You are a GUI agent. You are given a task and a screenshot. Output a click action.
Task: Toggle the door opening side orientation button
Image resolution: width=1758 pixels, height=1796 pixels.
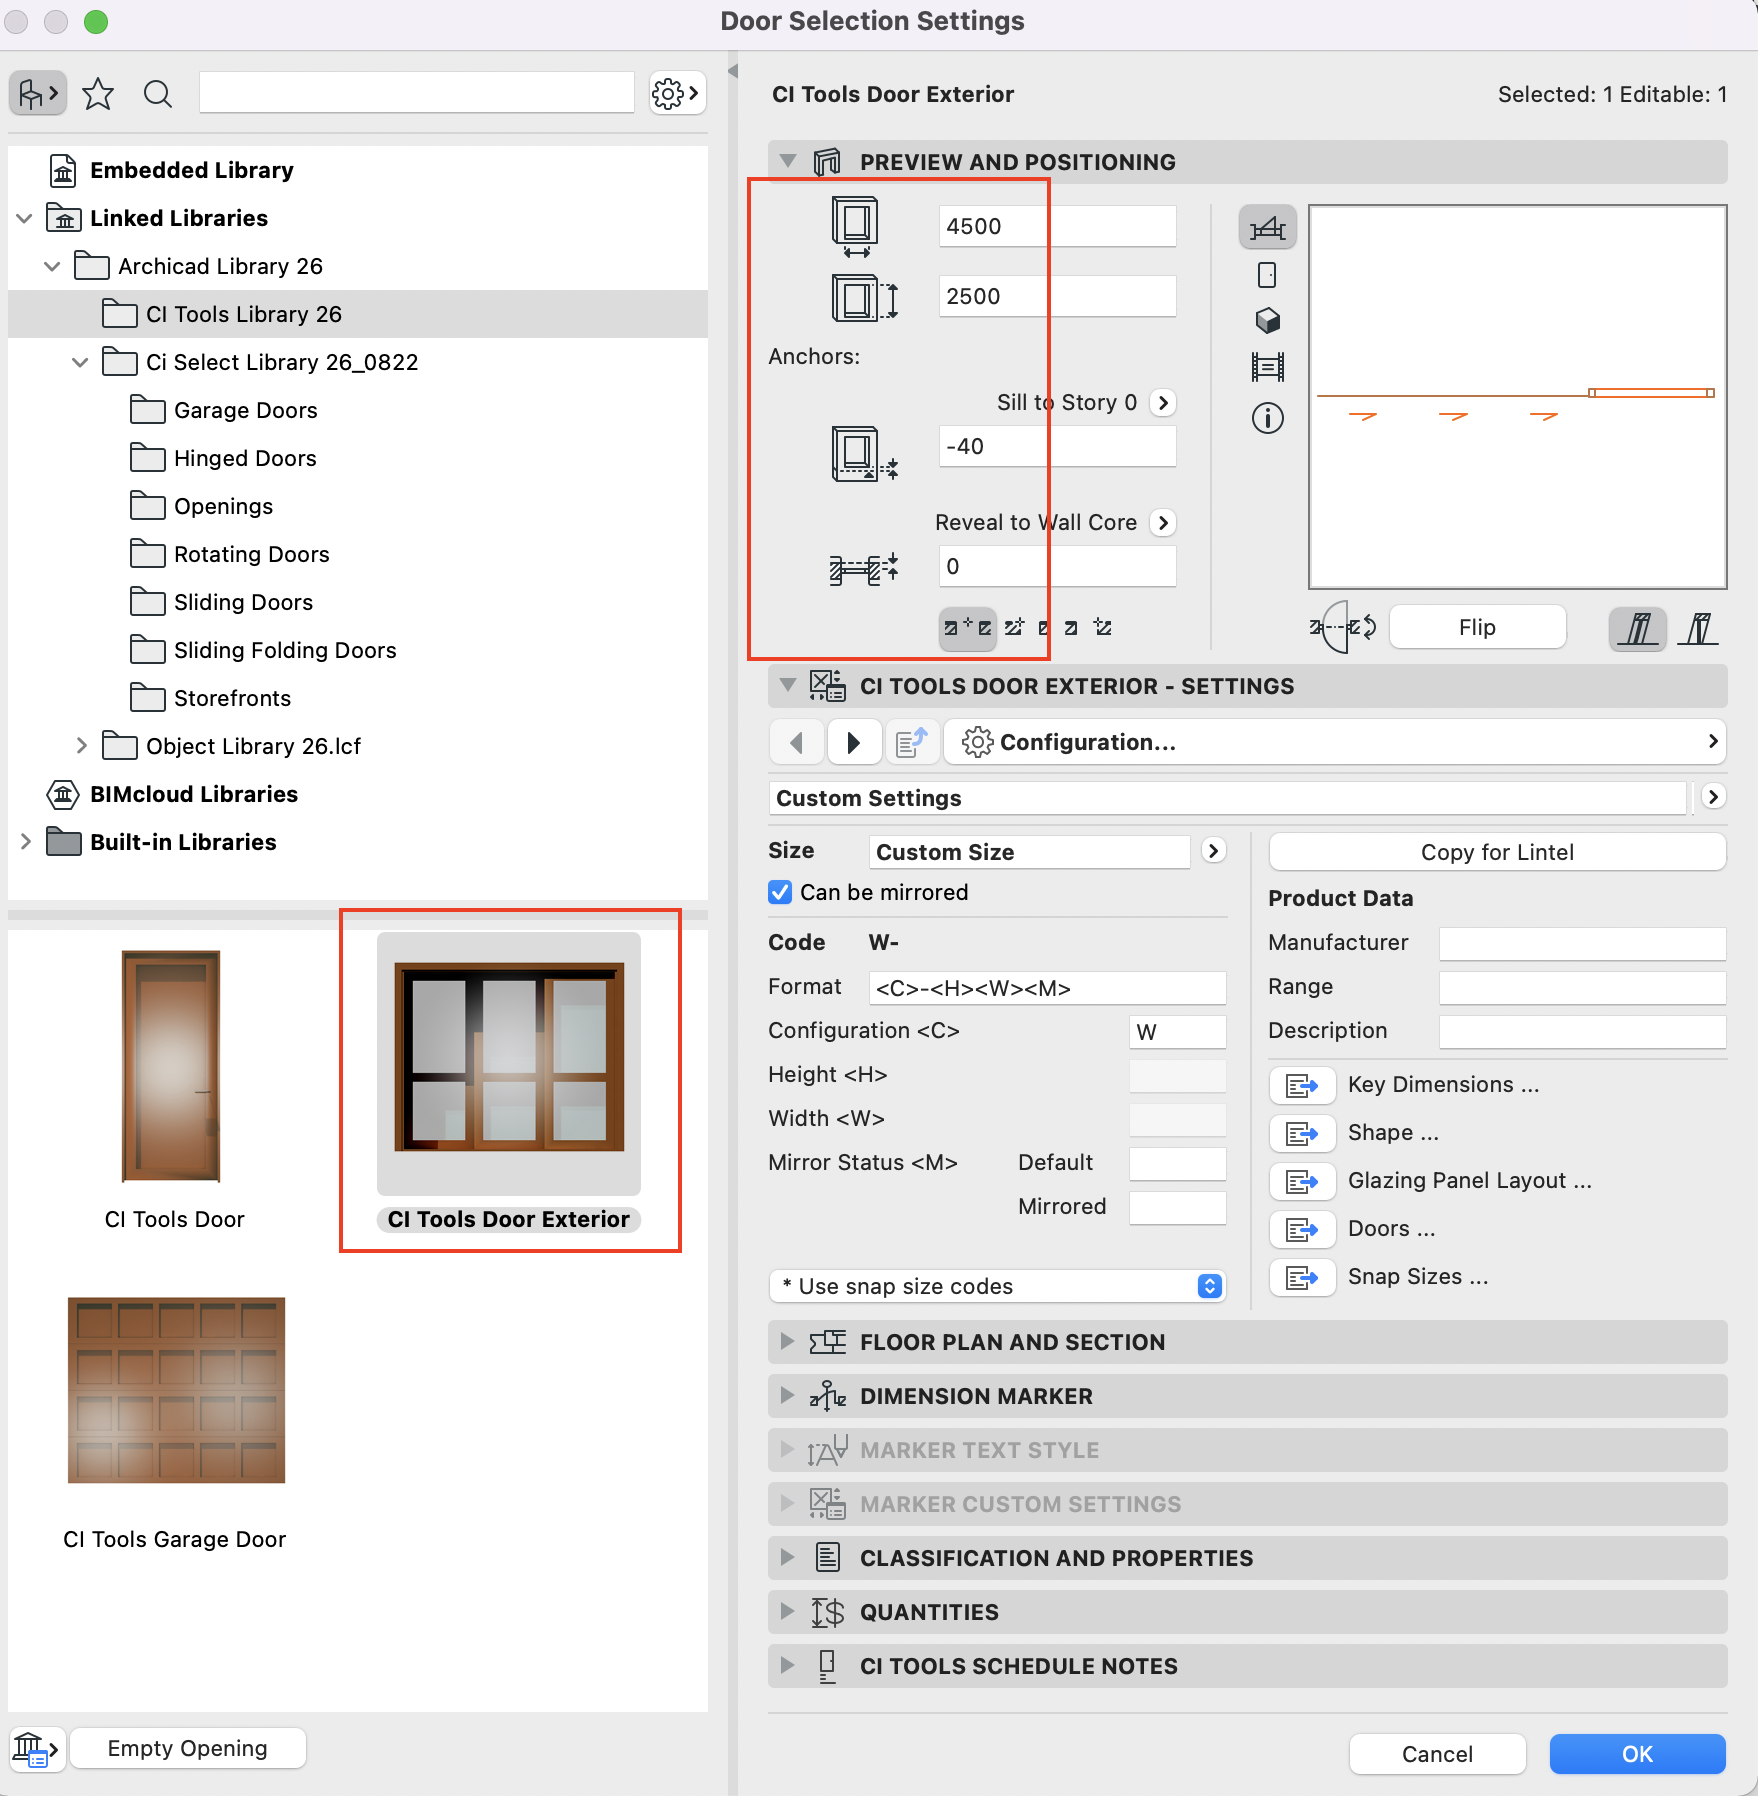[1343, 628]
